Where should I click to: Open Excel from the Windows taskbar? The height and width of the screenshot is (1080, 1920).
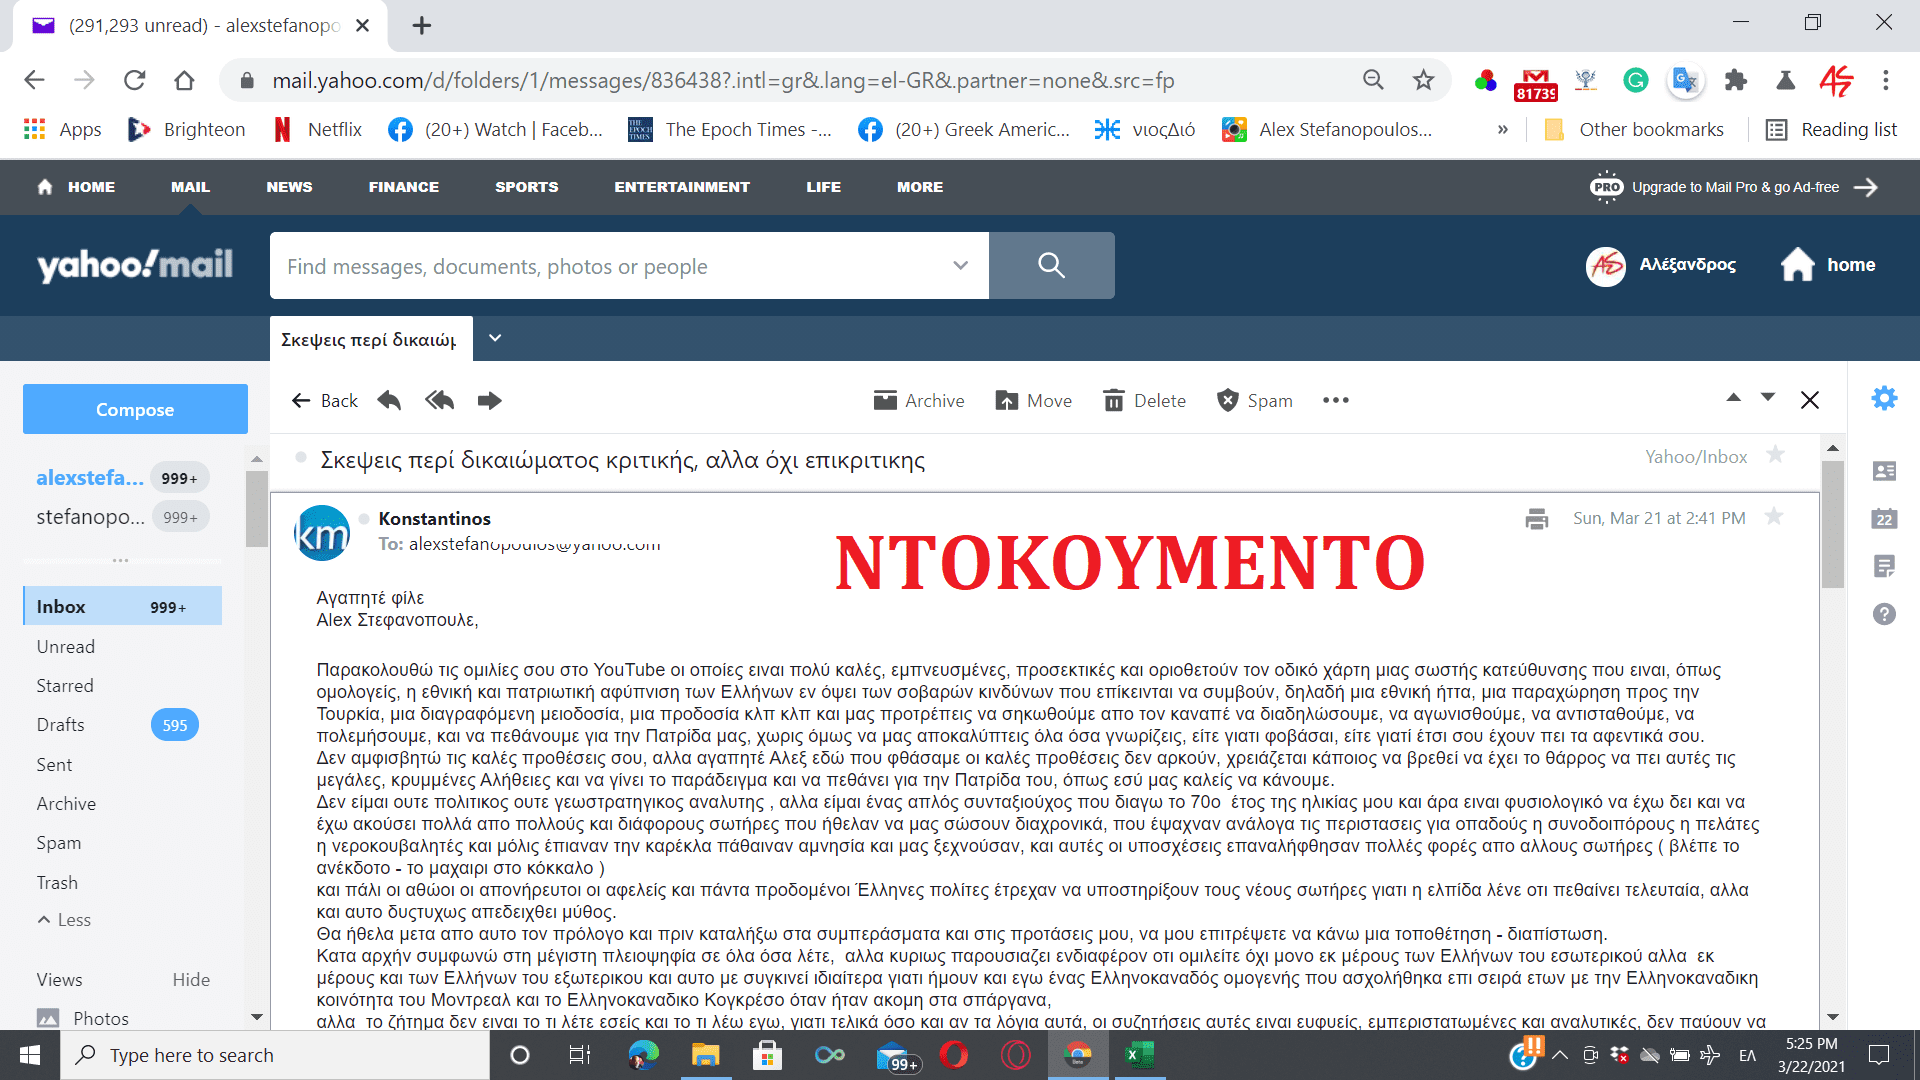(1140, 1055)
